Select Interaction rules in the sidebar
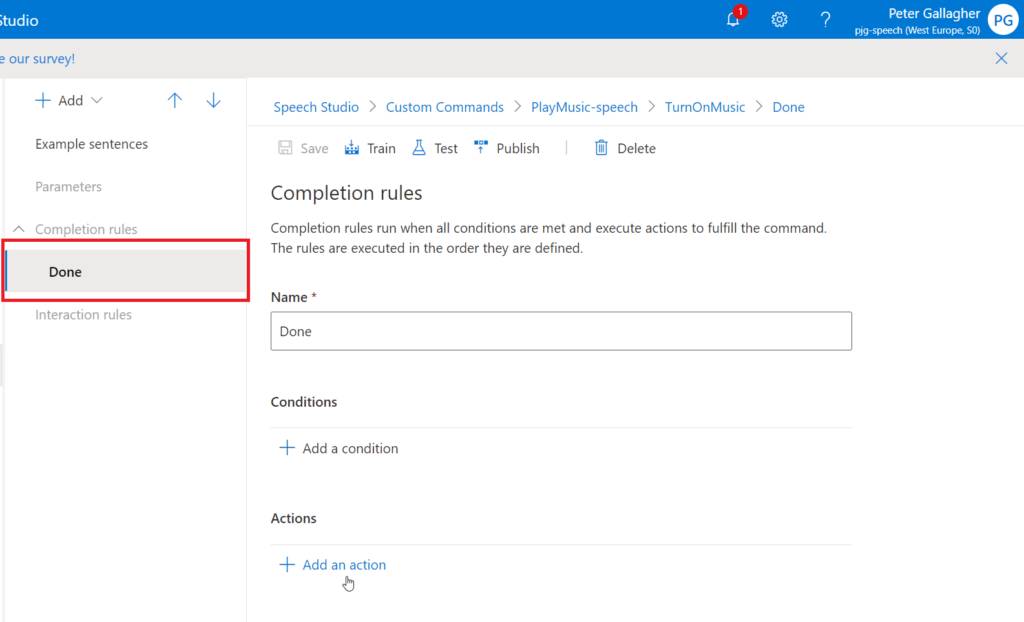 click(x=84, y=314)
